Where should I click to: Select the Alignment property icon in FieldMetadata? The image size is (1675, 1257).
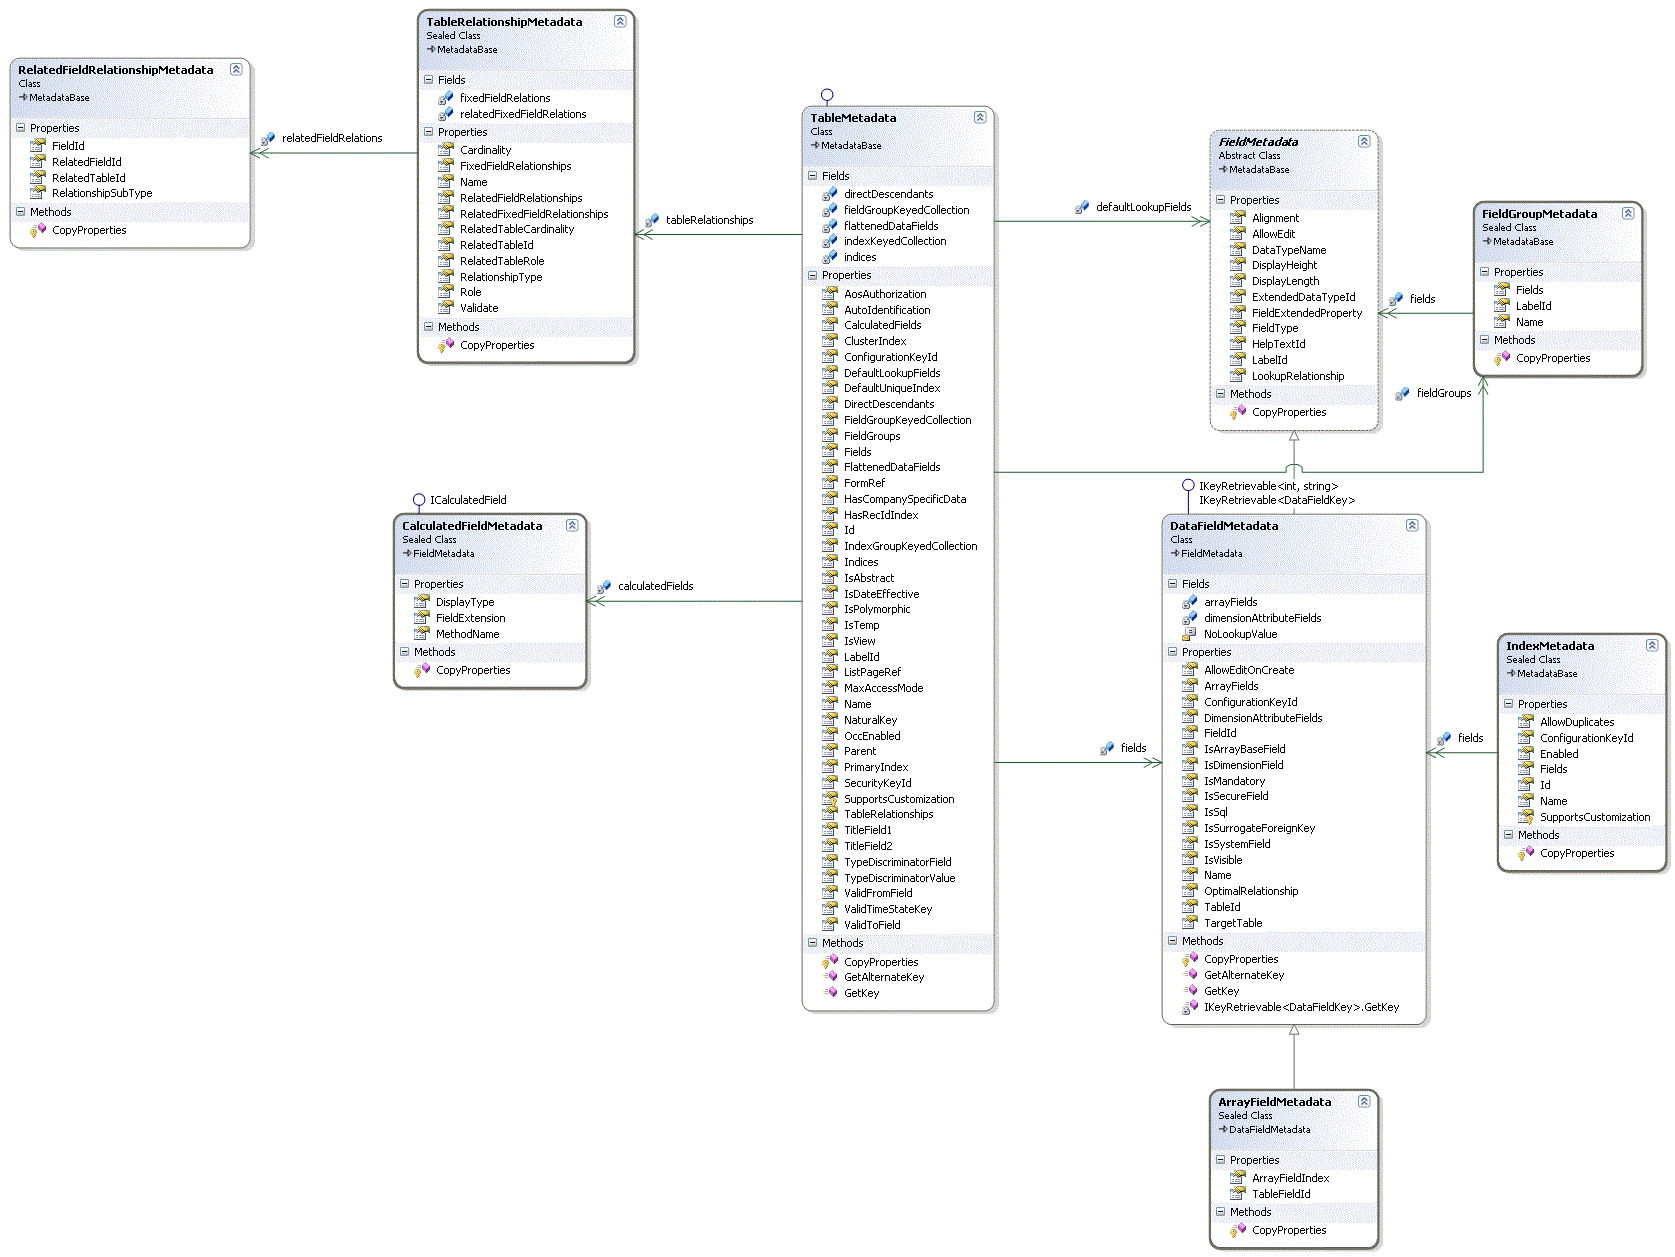tap(1237, 218)
